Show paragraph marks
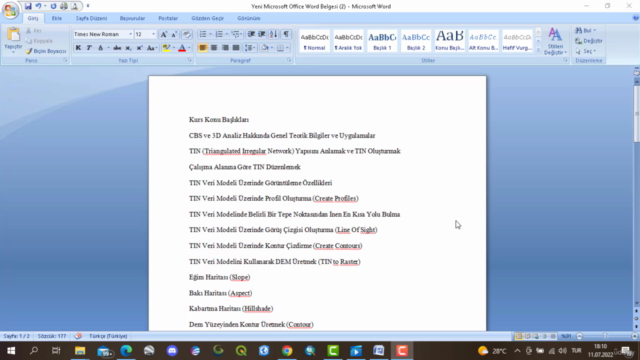The height and width of the screenshot is (360, 640). (x=286, y=34)
